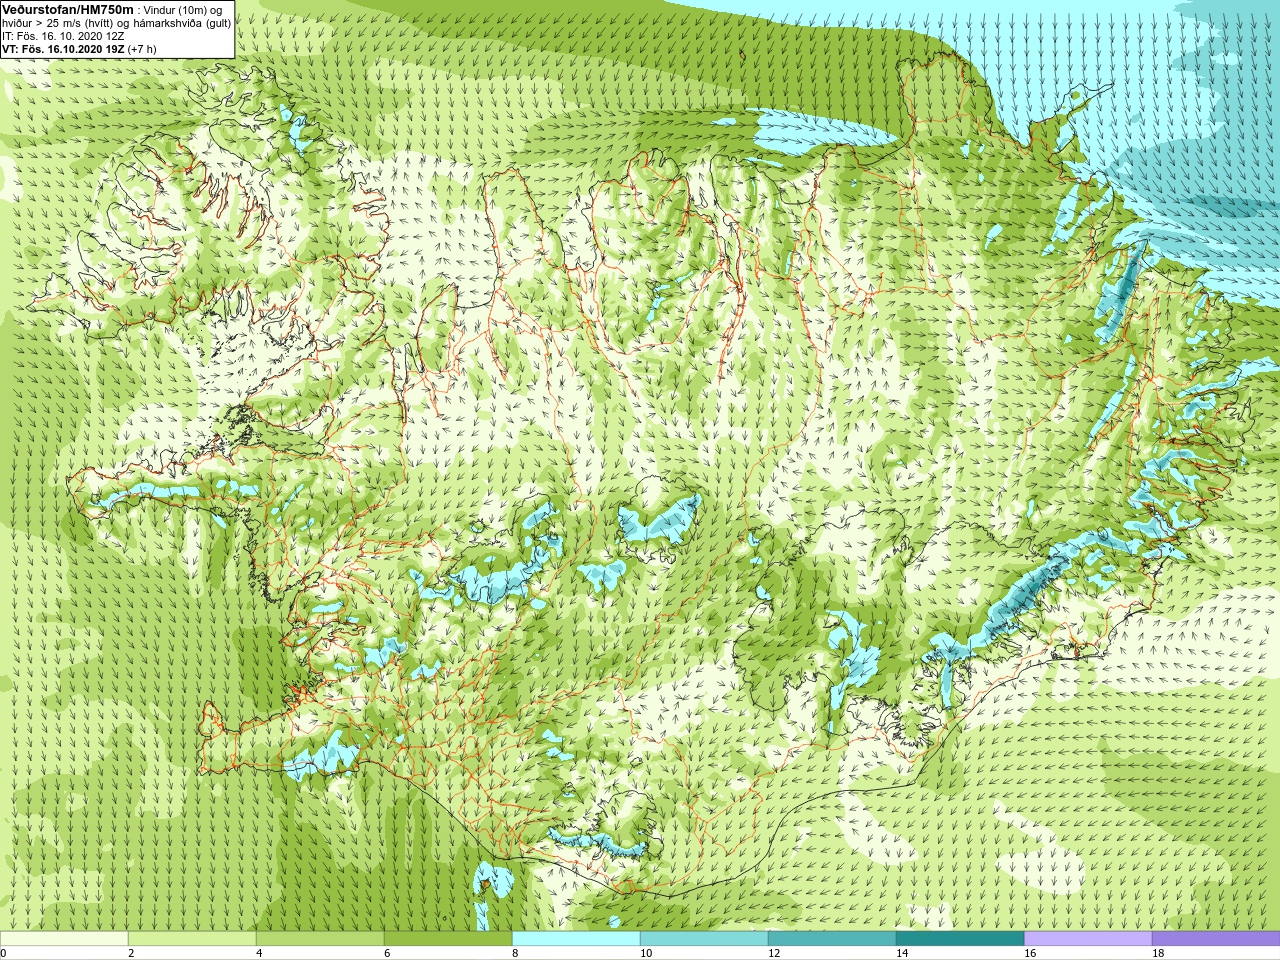Click the 14–16 m/s dark teal legend swatch
The height and width of the screenshot is (960, 1280).
tap(960, 939)
